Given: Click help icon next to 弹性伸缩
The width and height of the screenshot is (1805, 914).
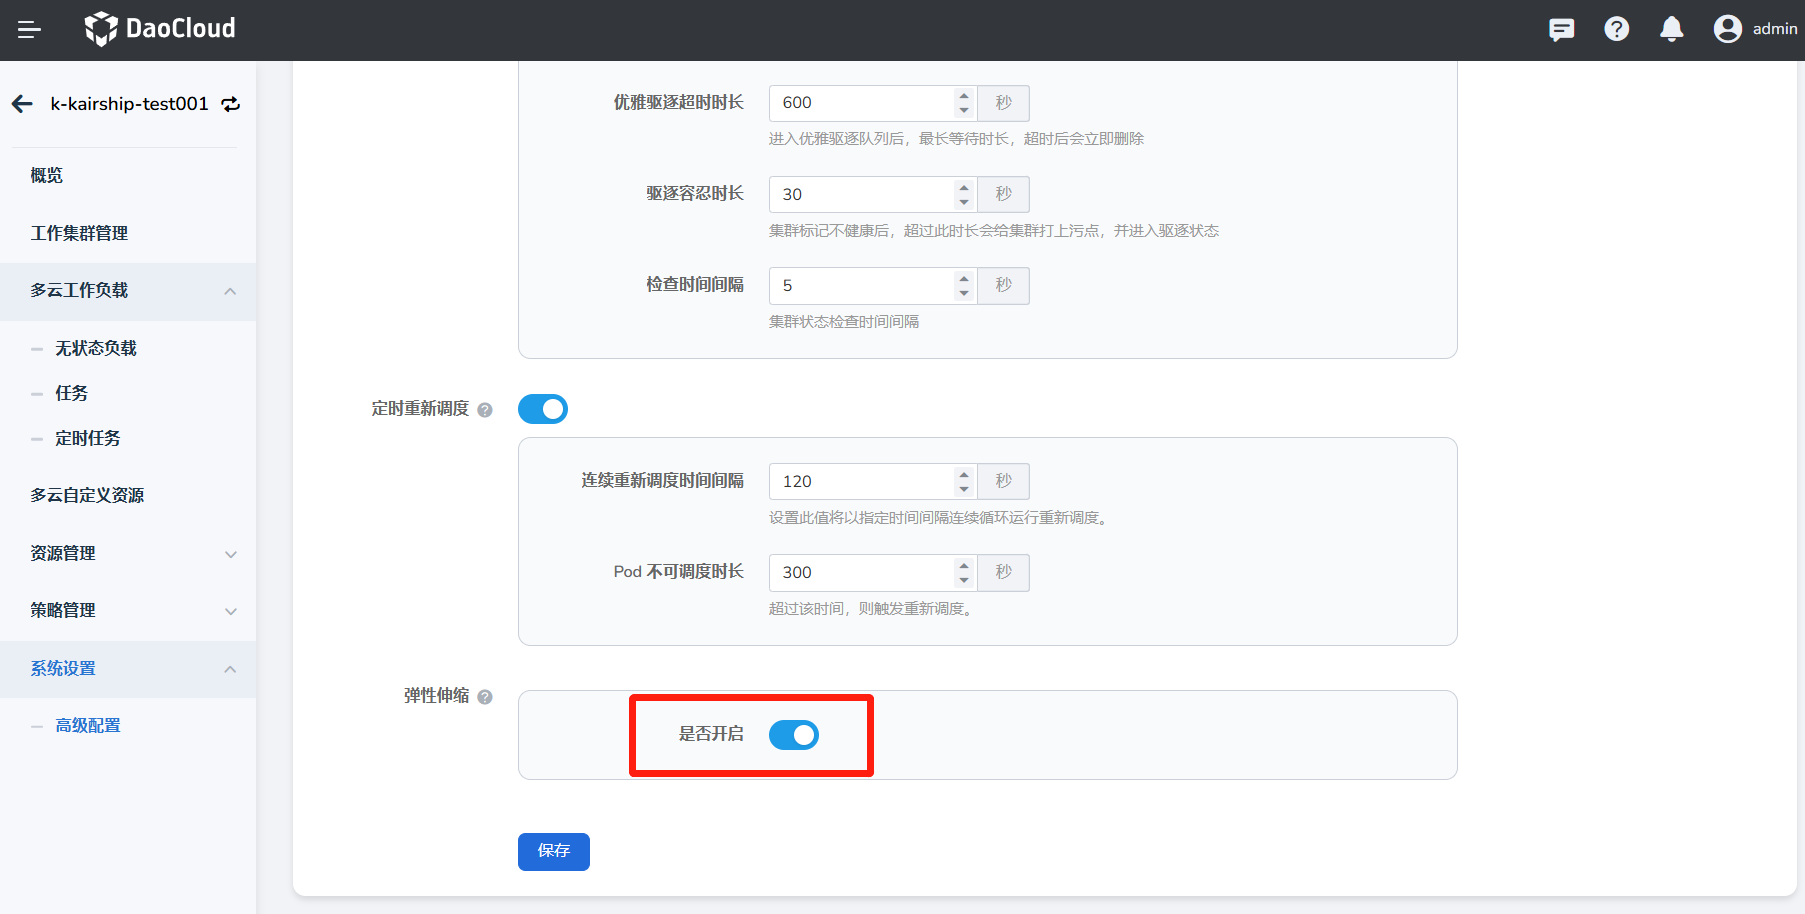Looking at the screenshot, I should [x=485, y=697].
